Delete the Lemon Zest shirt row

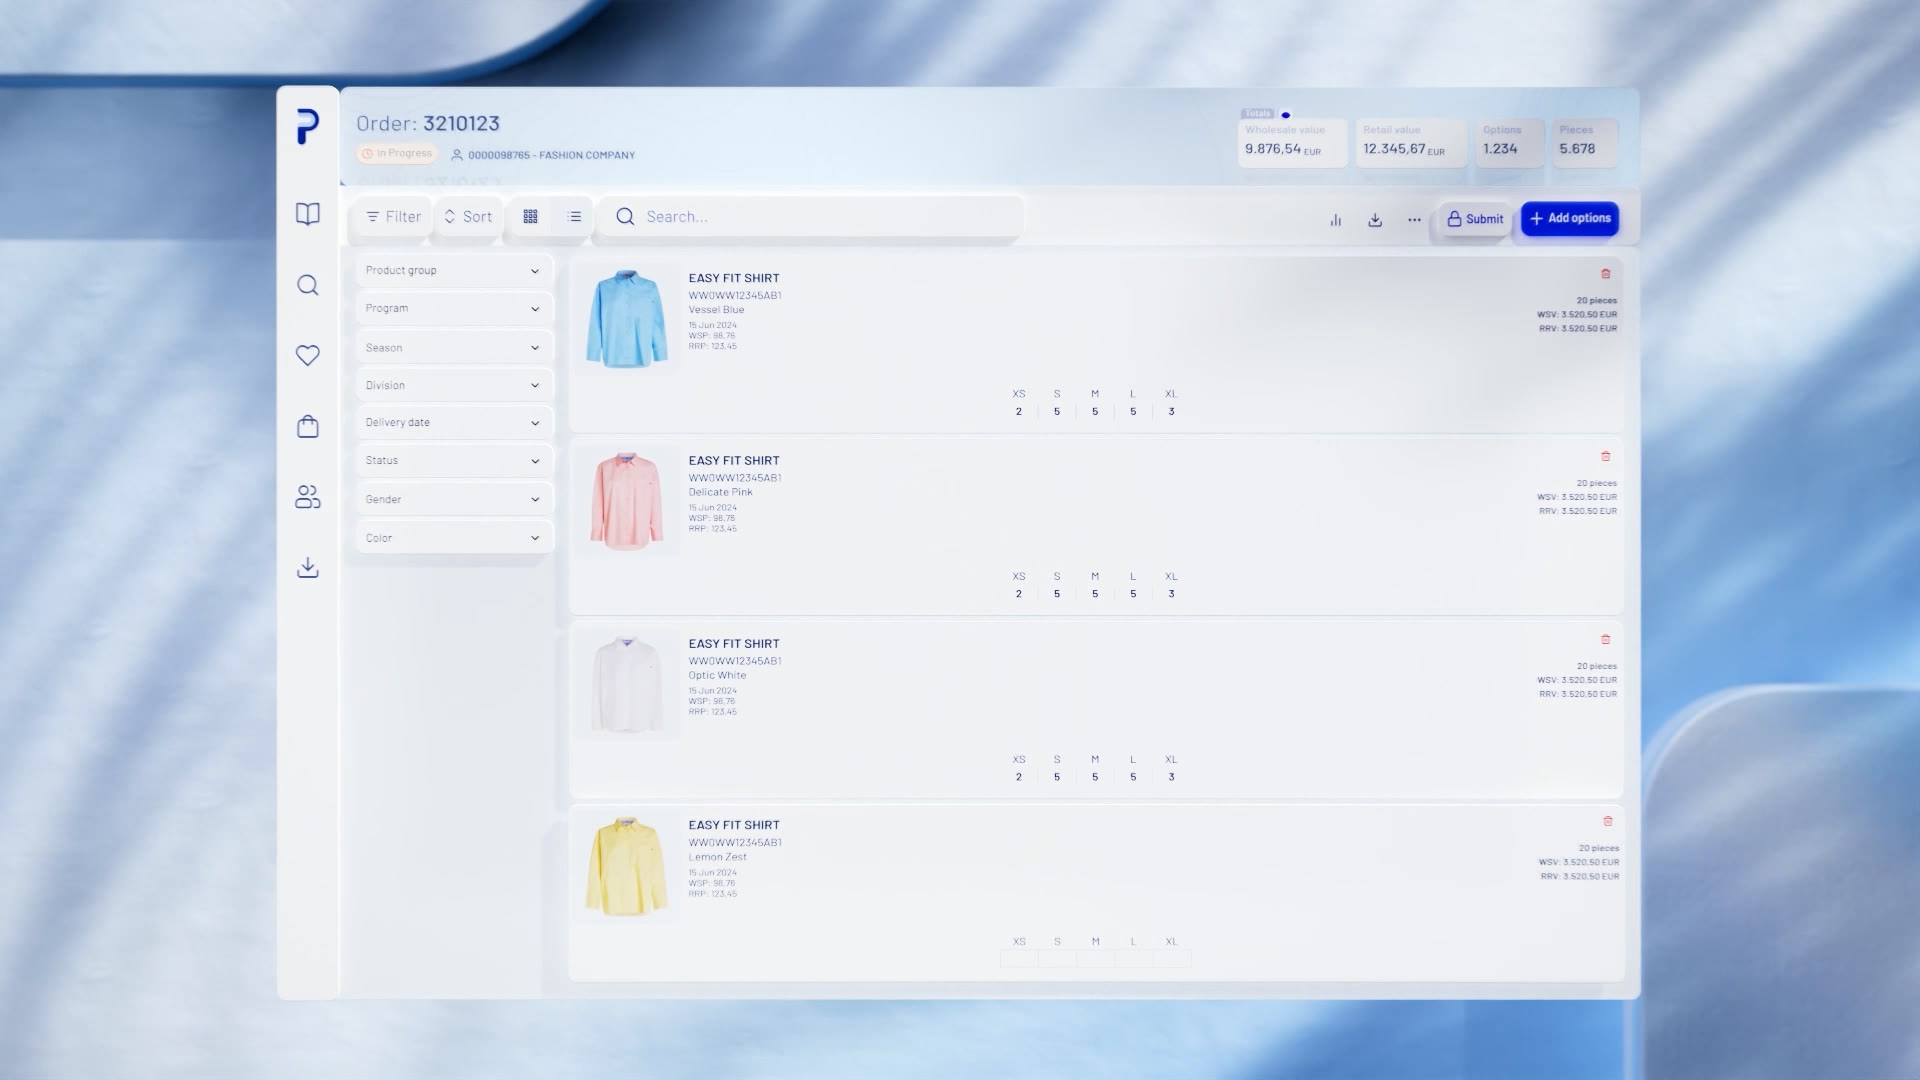point(1608,822)
